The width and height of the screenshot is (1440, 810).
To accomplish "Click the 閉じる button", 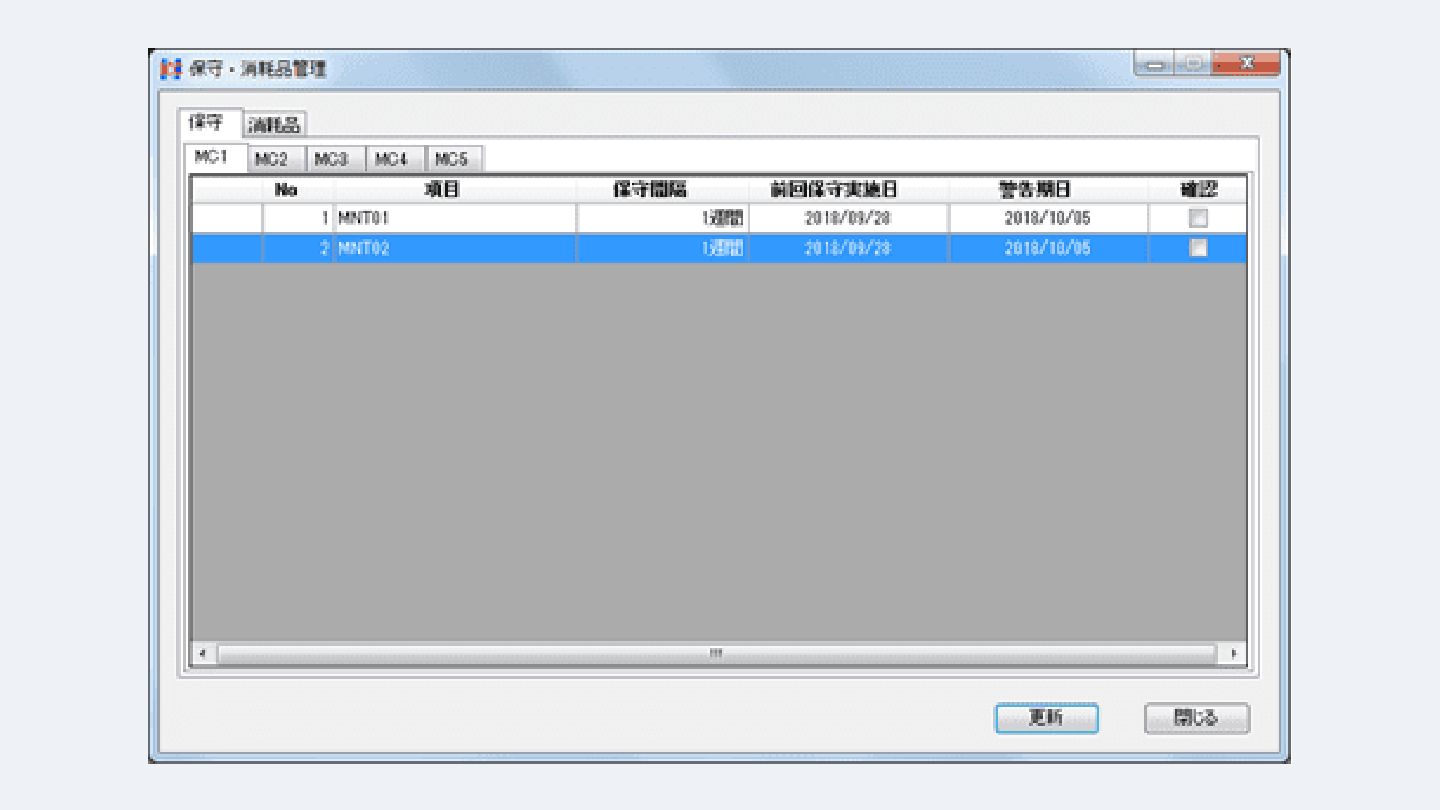I will pos(1196,718).
